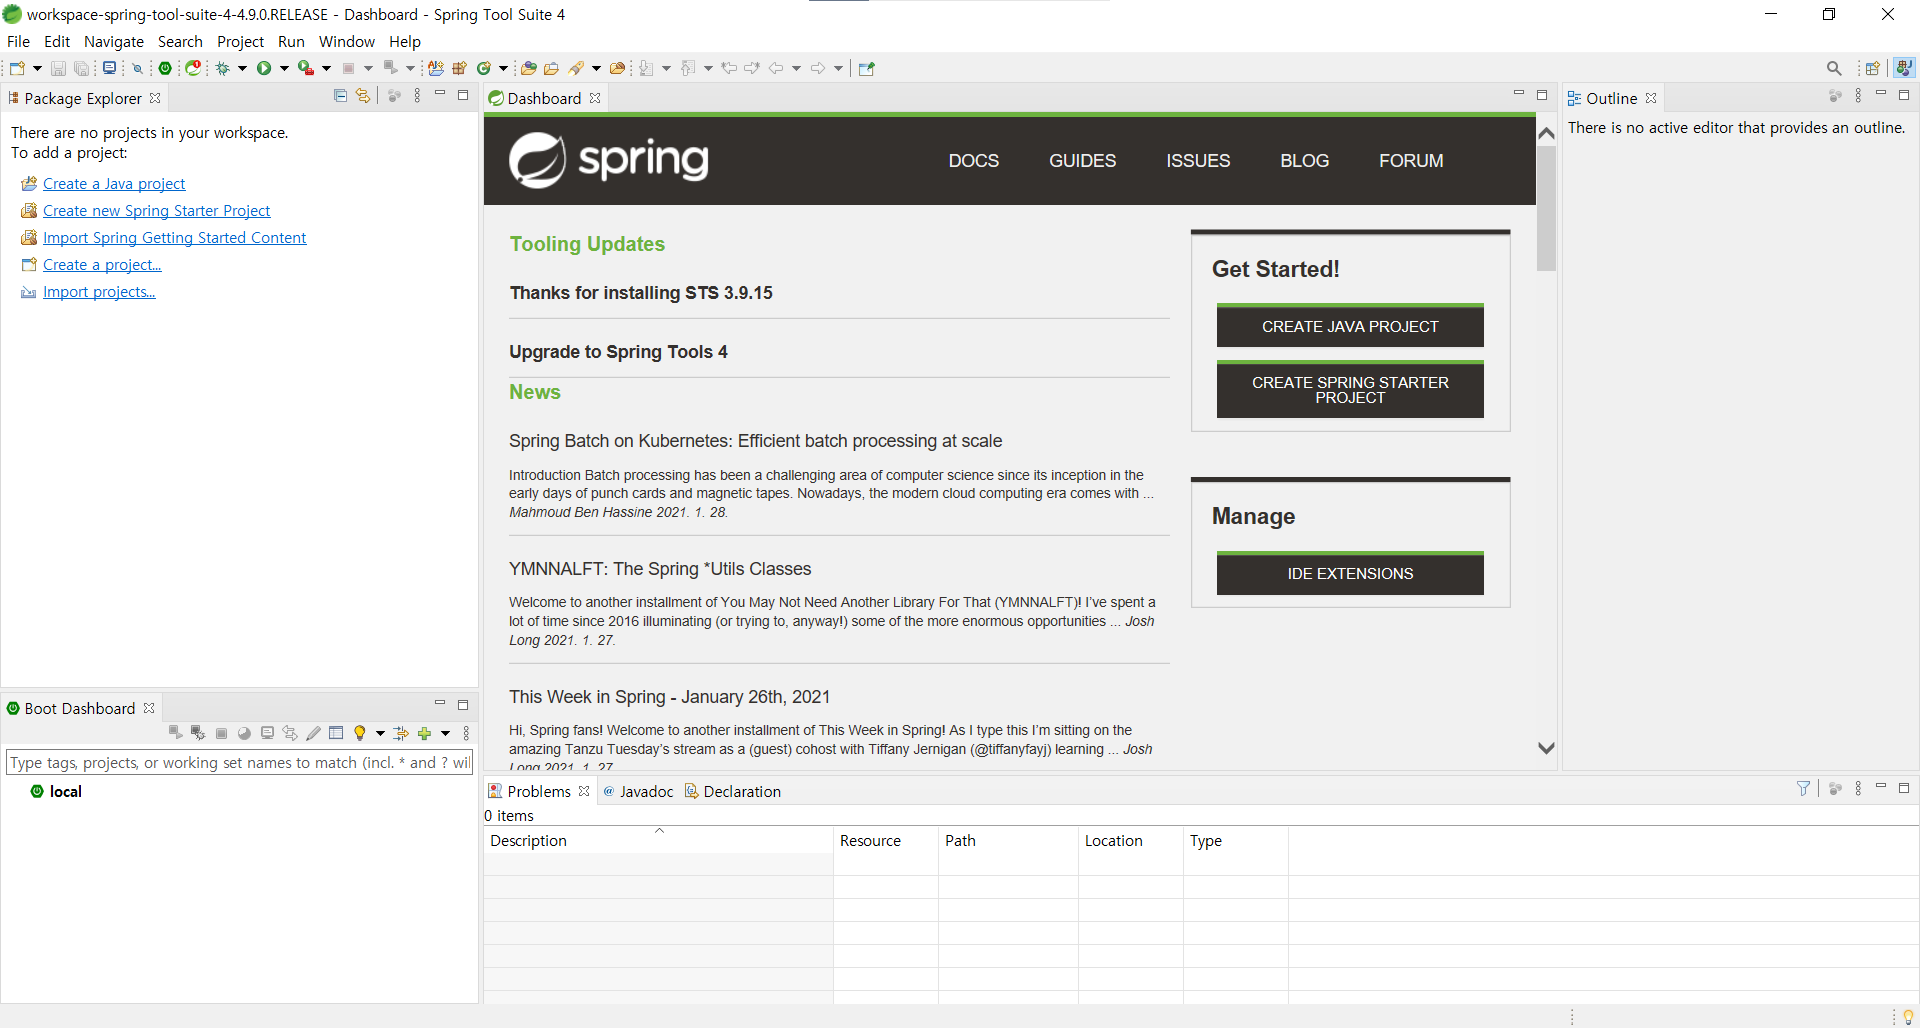Open the Run dropdown arrow

284,68
